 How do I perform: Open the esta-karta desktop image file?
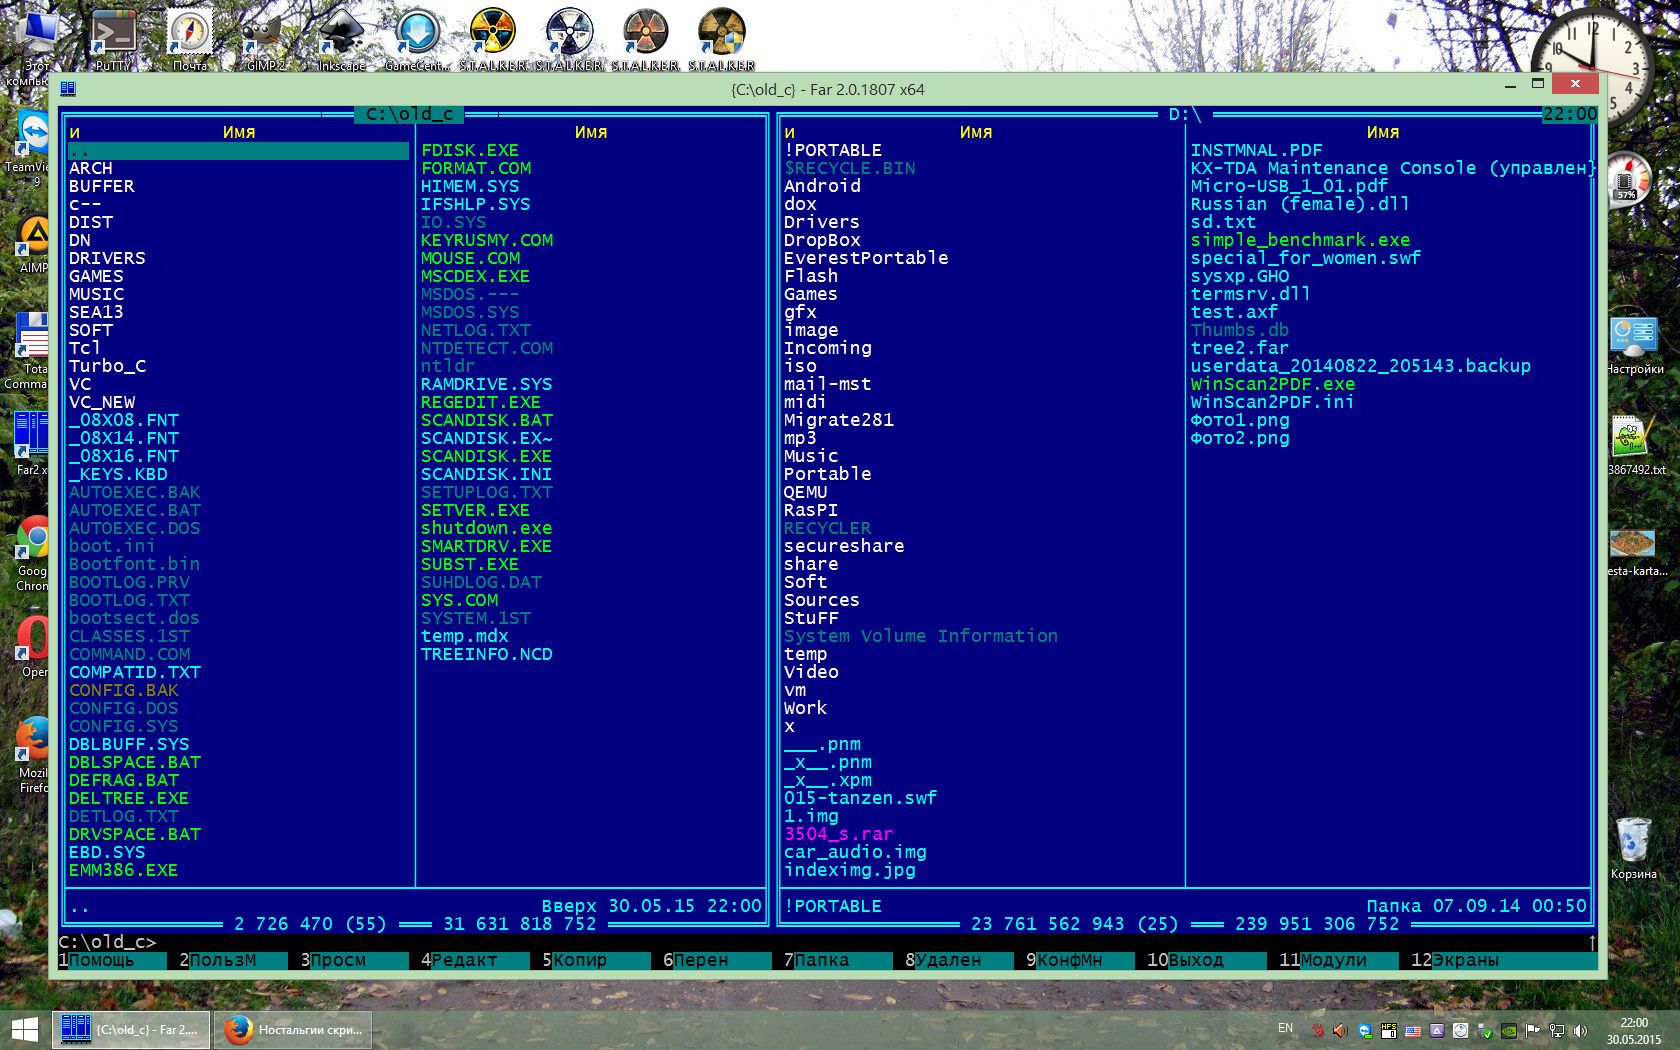(1636, 552)
